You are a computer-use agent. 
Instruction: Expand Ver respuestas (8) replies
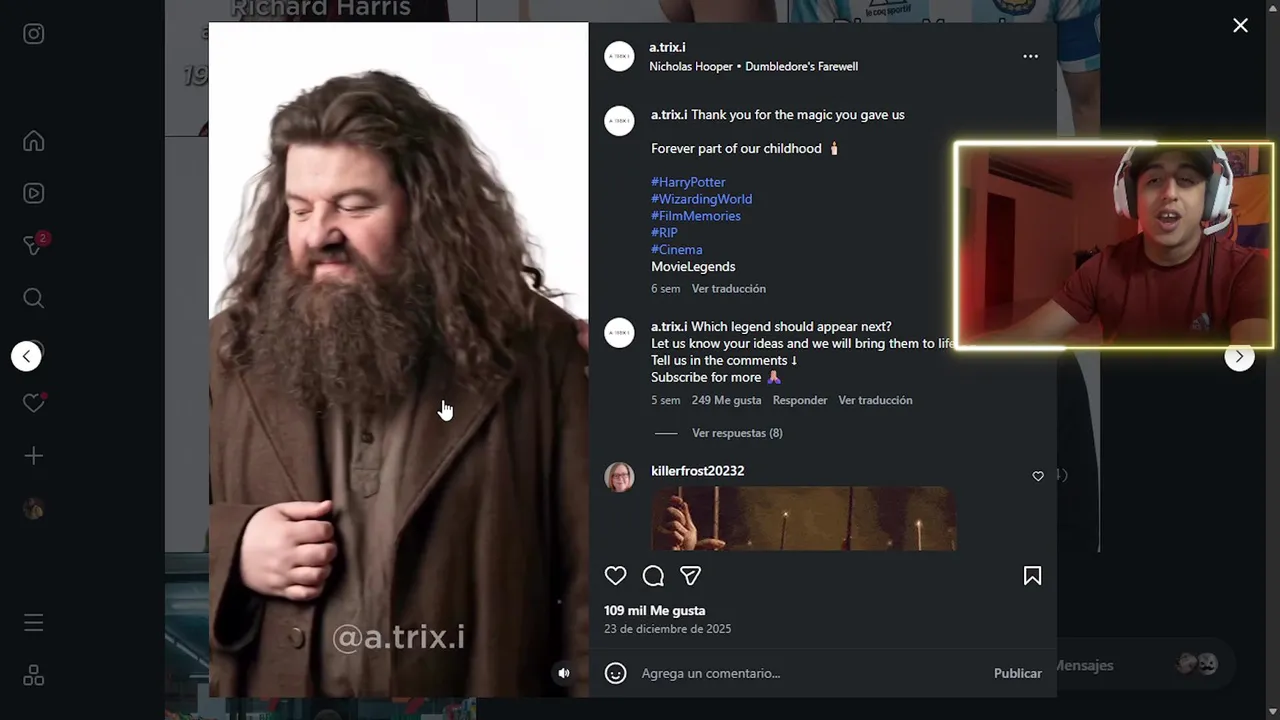[x=737, y=433]
